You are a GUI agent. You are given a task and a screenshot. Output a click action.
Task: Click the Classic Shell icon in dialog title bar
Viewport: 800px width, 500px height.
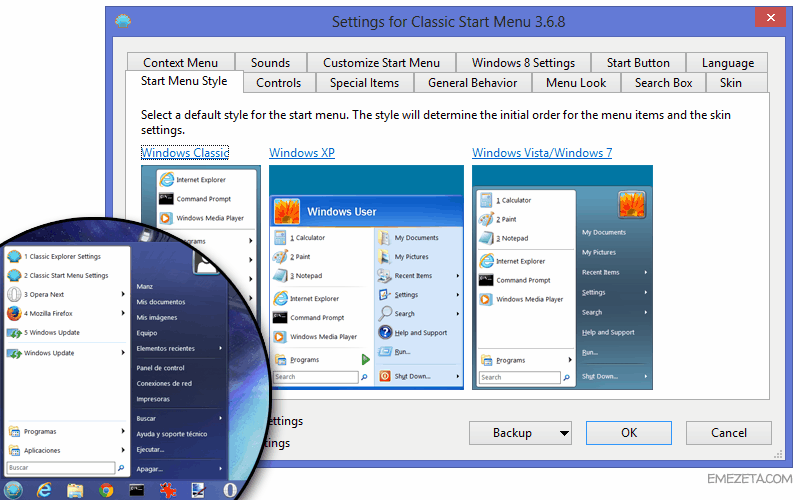coord(123,21)
